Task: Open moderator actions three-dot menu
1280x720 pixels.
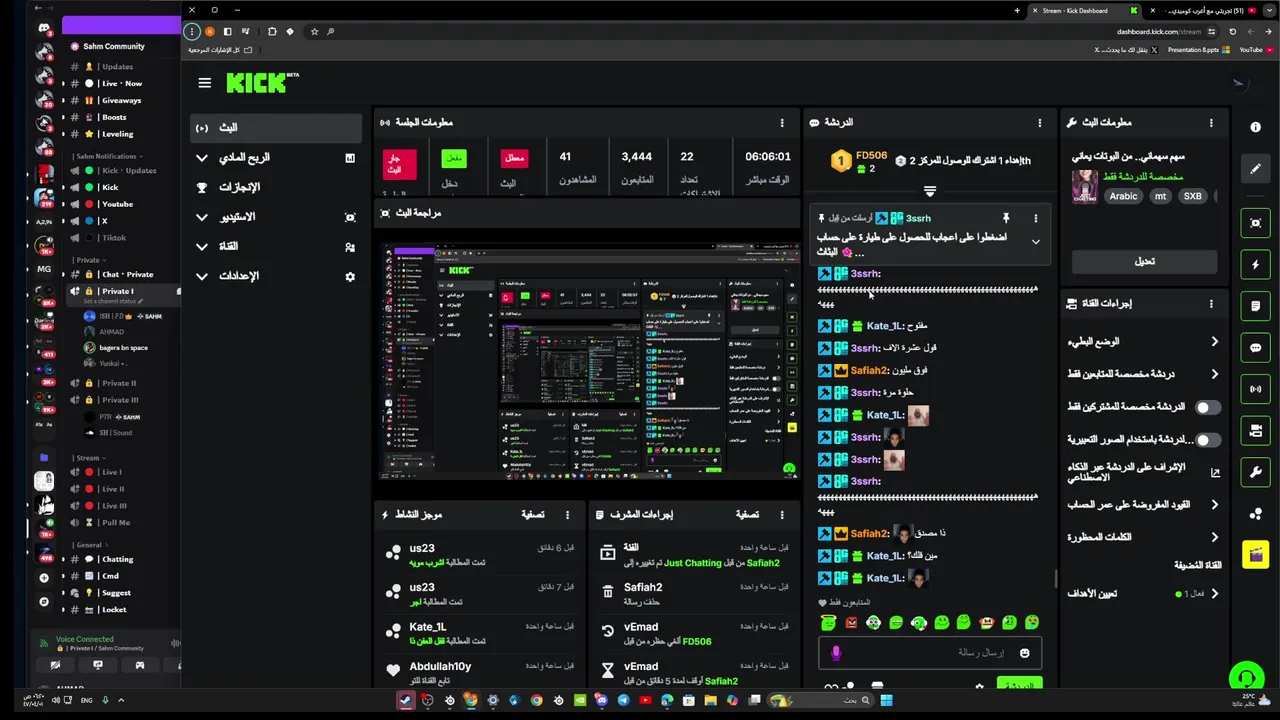Action: click(782, 515)
